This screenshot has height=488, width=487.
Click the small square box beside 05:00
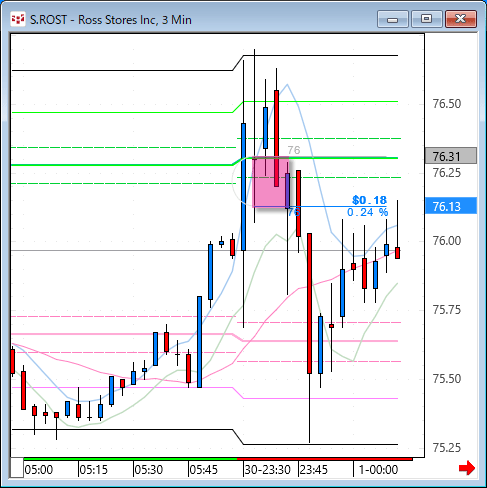(17, 468)
